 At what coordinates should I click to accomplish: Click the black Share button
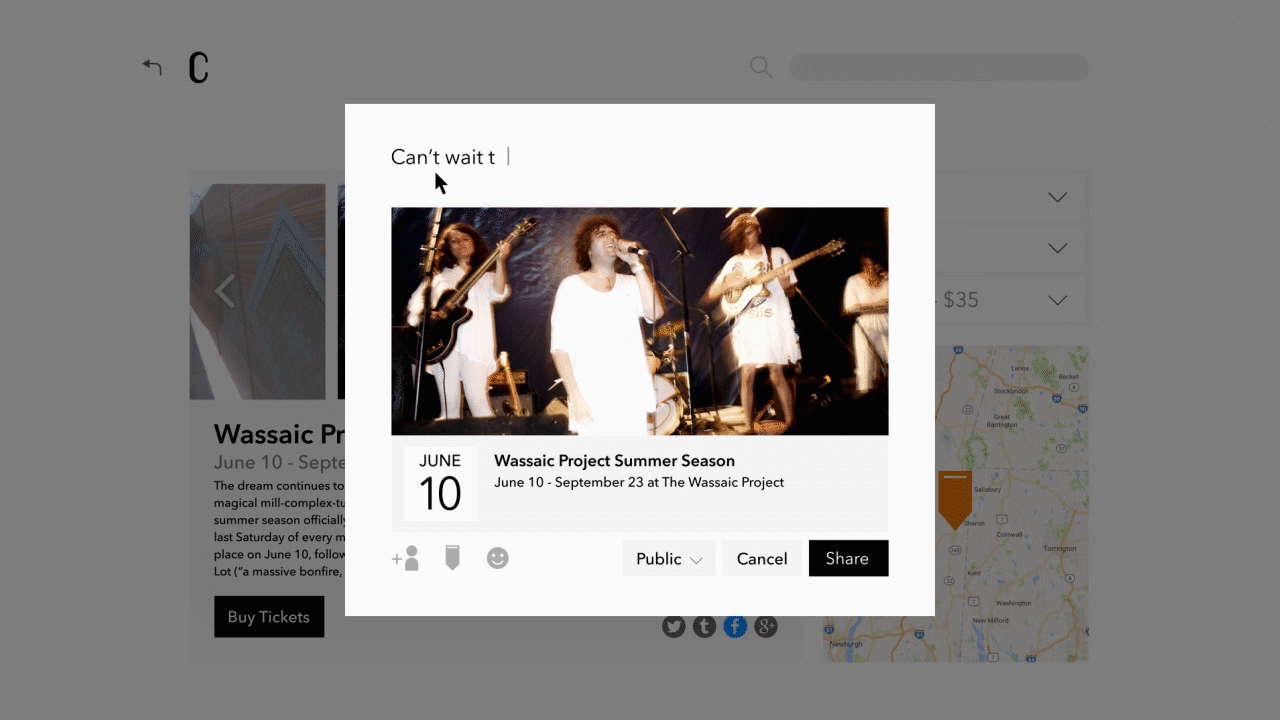[848, 559]
